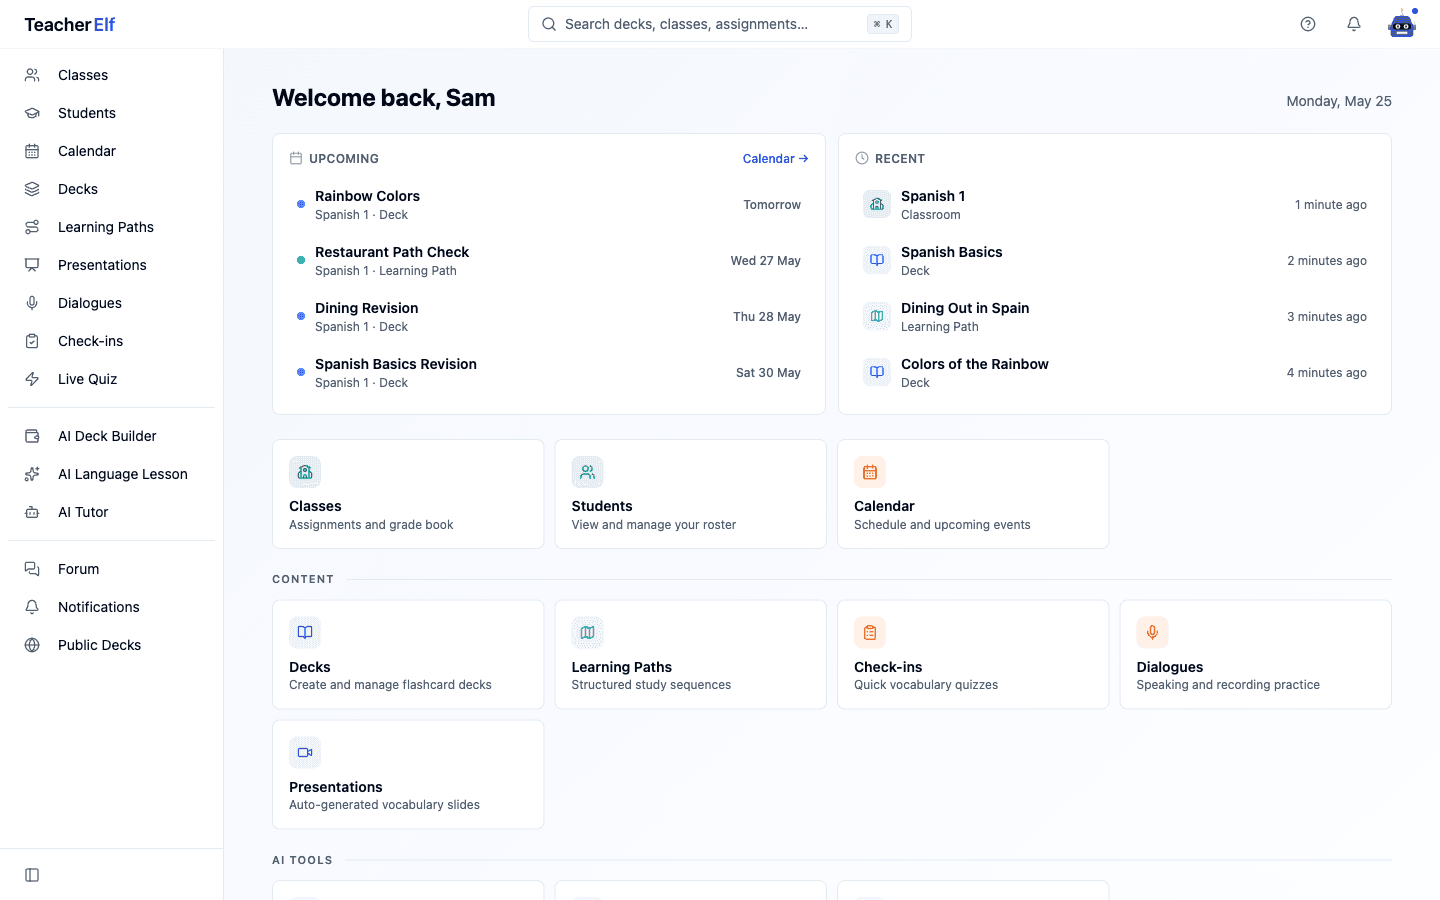This screenshot has width=1440, height=900.
Task: Click the Live Quiz lightning bolt icon
Action: [x=32, y=379]
